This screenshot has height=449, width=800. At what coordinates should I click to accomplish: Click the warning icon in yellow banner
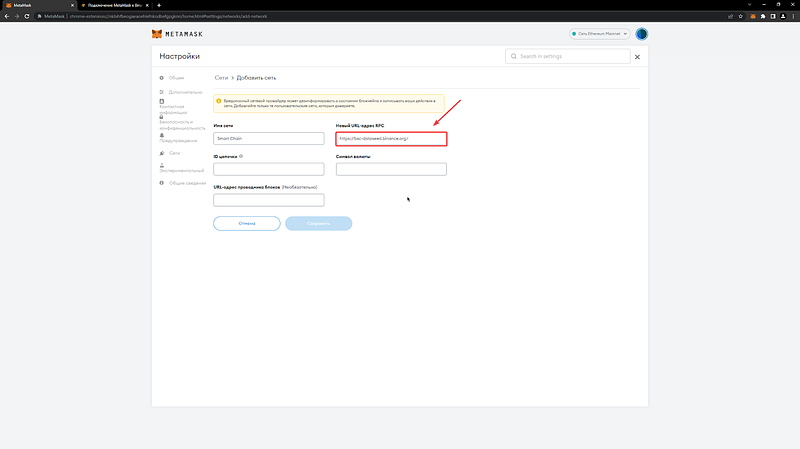pyautogui.click(x=219, y=101)
